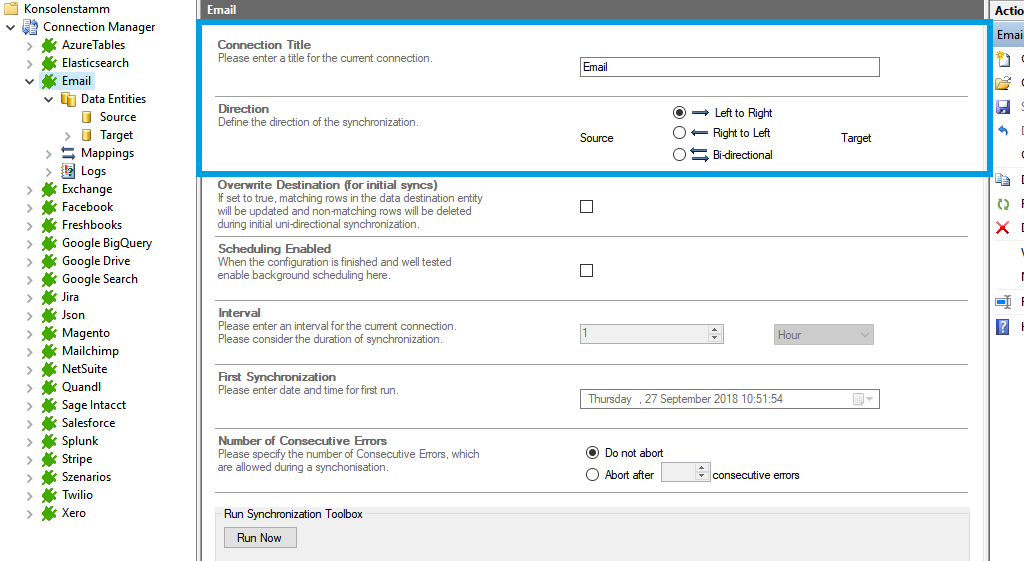Viewport: 1024px width, 561px height.
Task: Select Google BigQuery in the connection tree
Action: pyautogui.click(x=106, y=243)
